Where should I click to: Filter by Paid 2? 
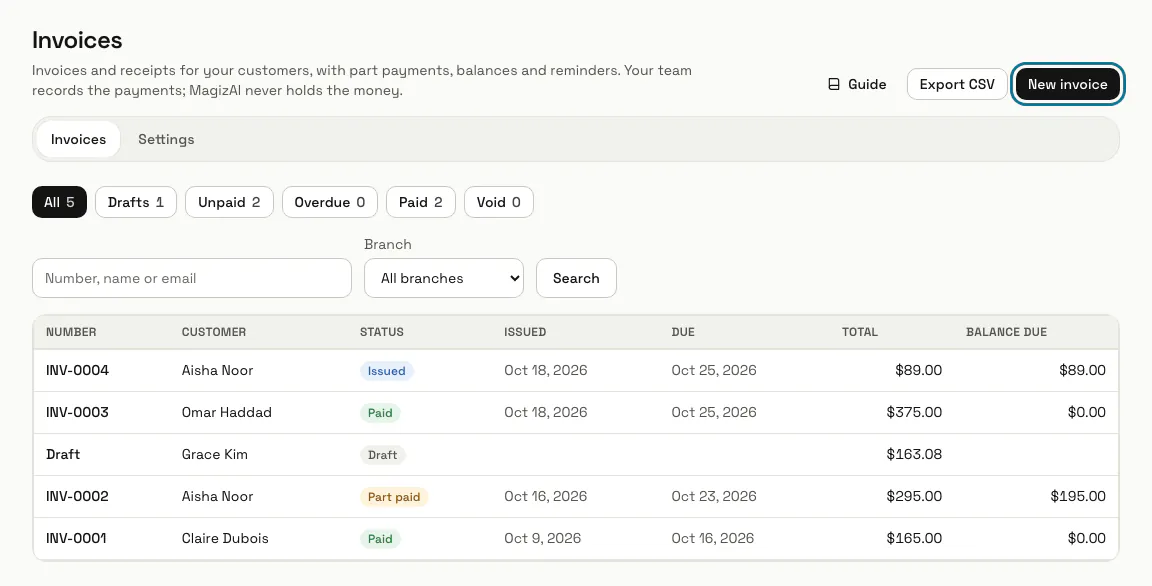[421, 202]
